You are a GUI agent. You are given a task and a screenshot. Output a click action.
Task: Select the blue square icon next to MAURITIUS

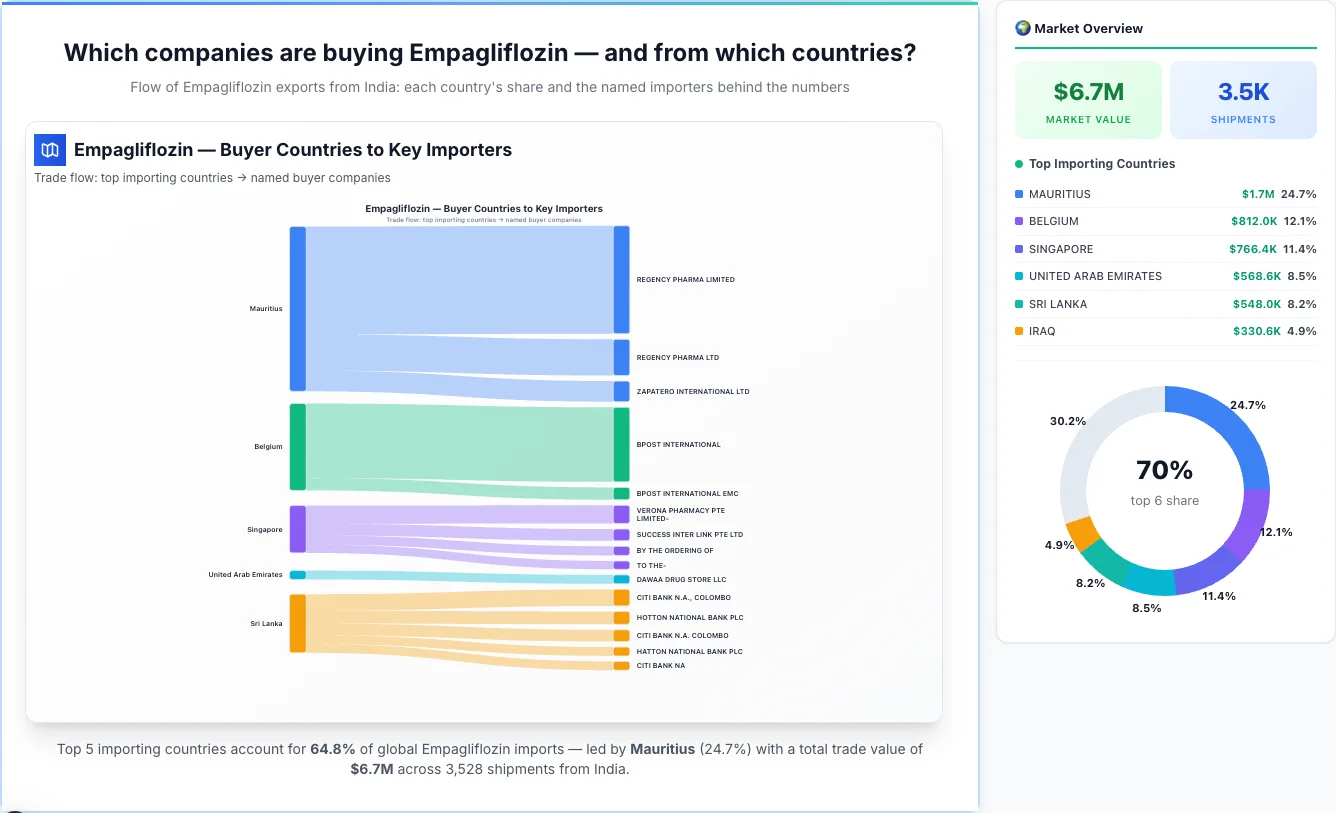point(1018,194)
